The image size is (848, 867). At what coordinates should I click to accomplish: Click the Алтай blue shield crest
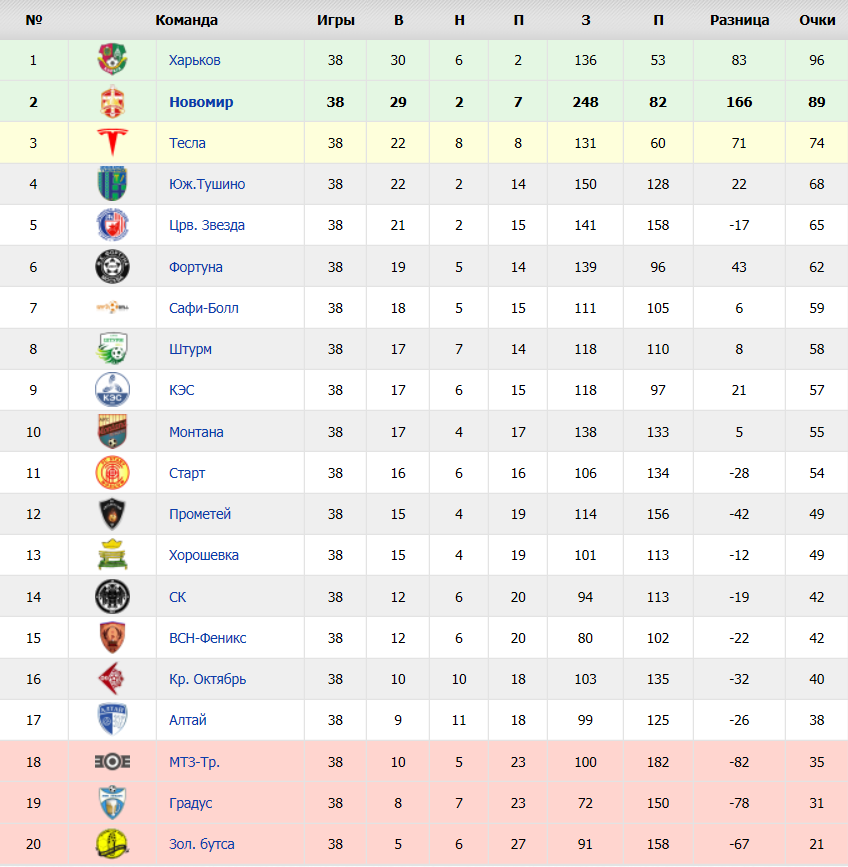[112, 719]
